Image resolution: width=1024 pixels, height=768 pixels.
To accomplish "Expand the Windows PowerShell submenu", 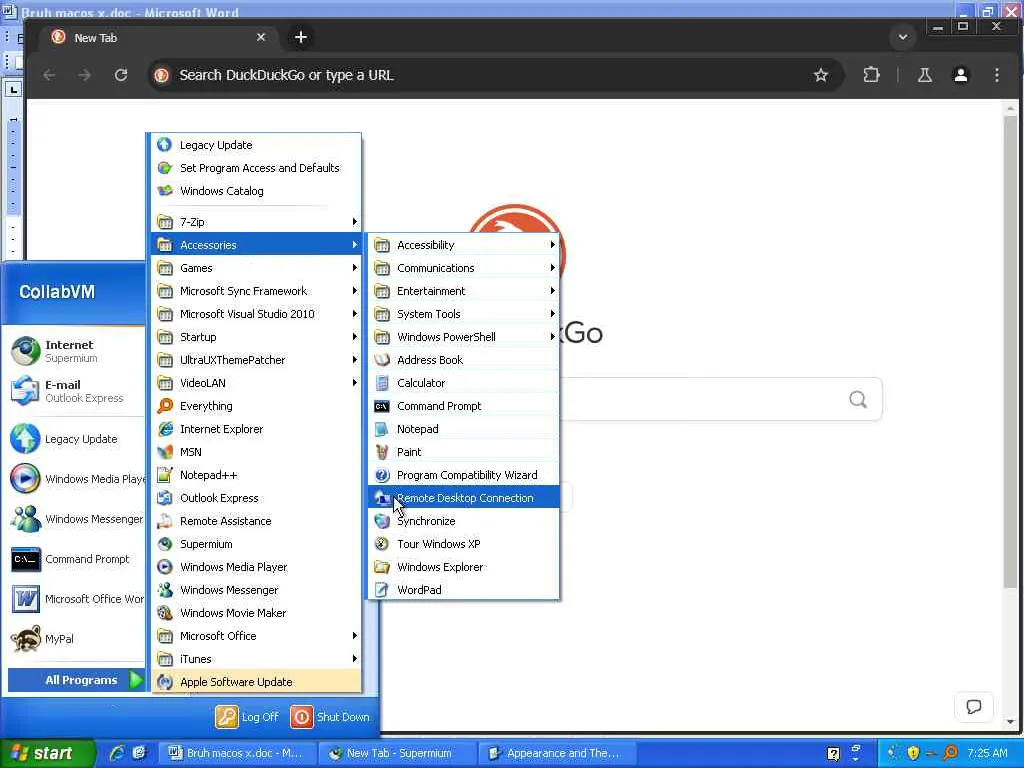I will point(464,337).
